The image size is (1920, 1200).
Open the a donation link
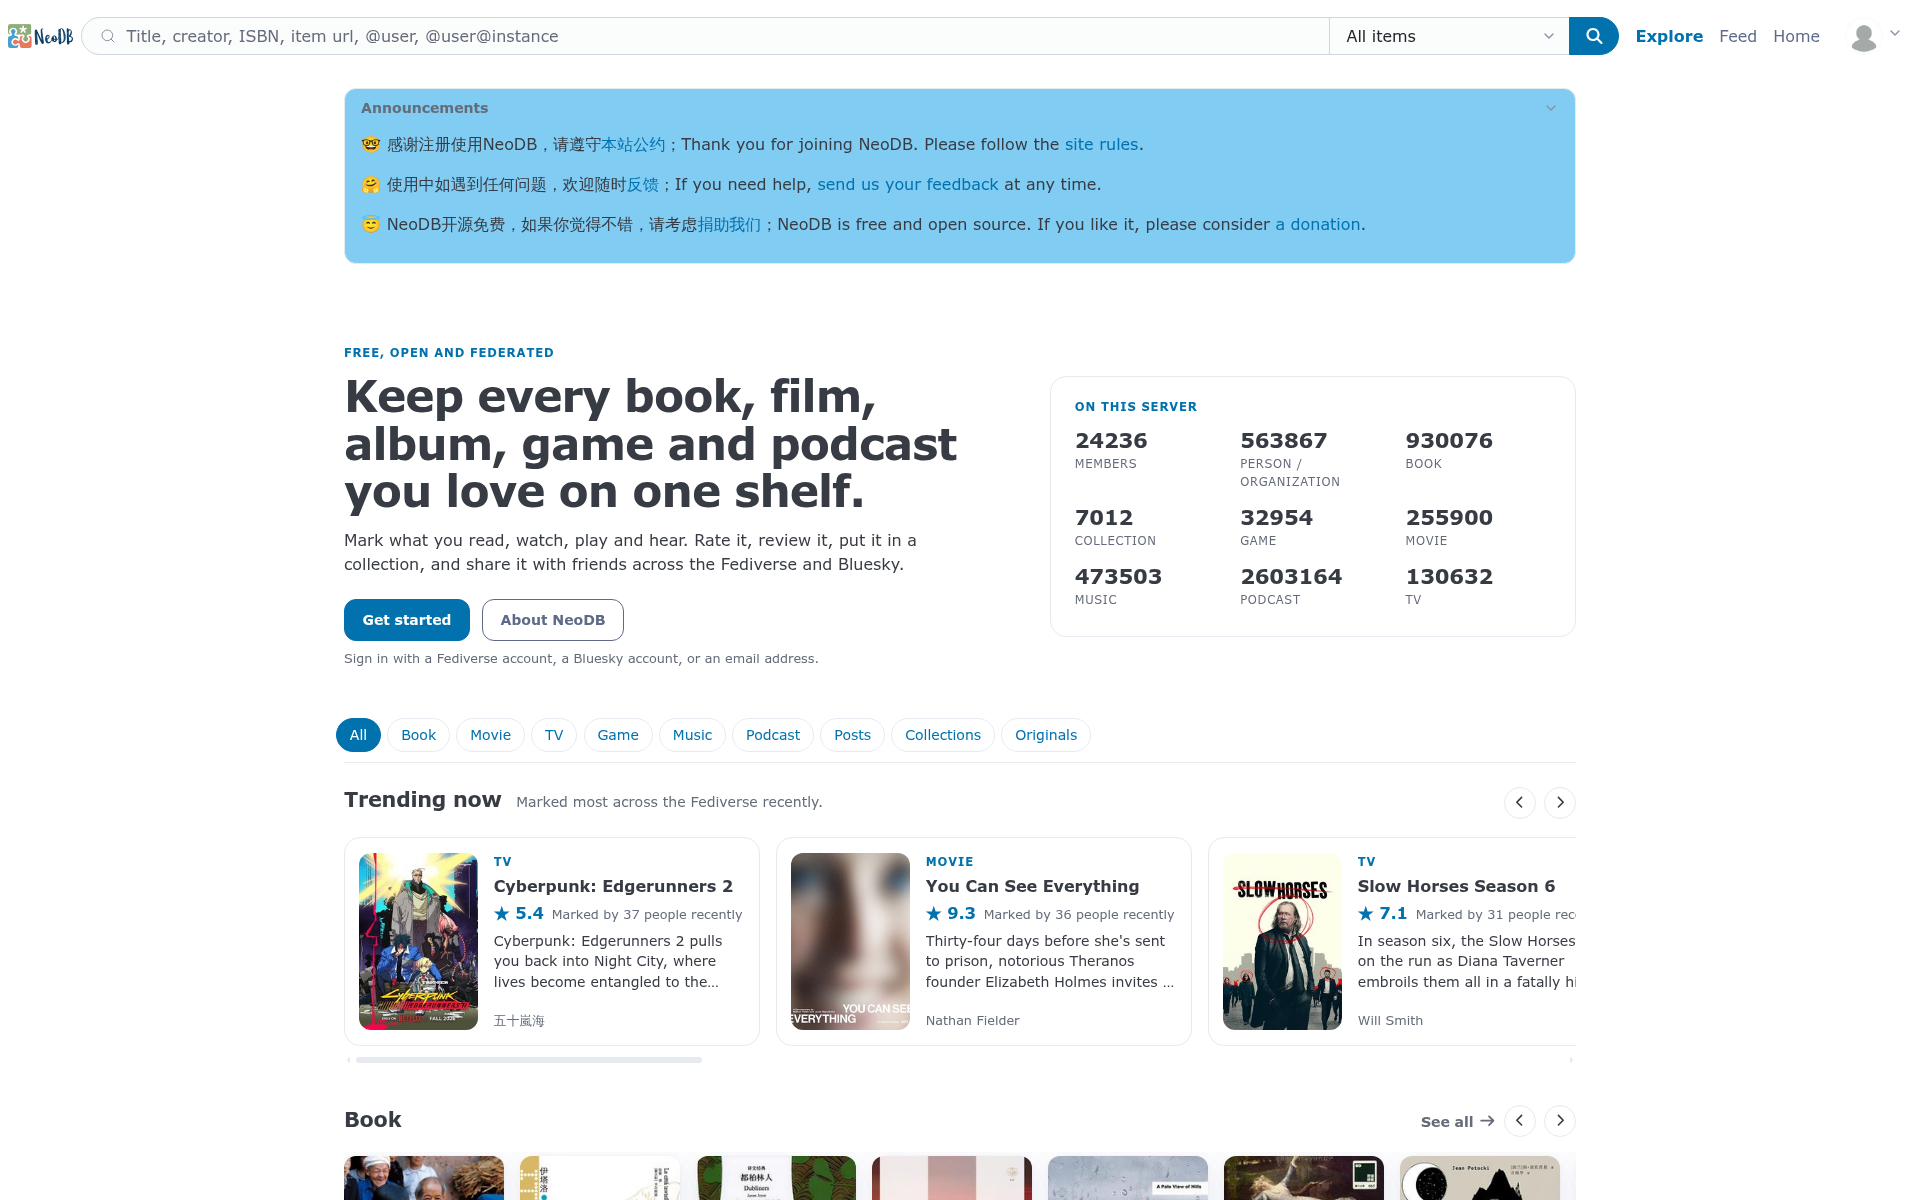point(1318,224)
